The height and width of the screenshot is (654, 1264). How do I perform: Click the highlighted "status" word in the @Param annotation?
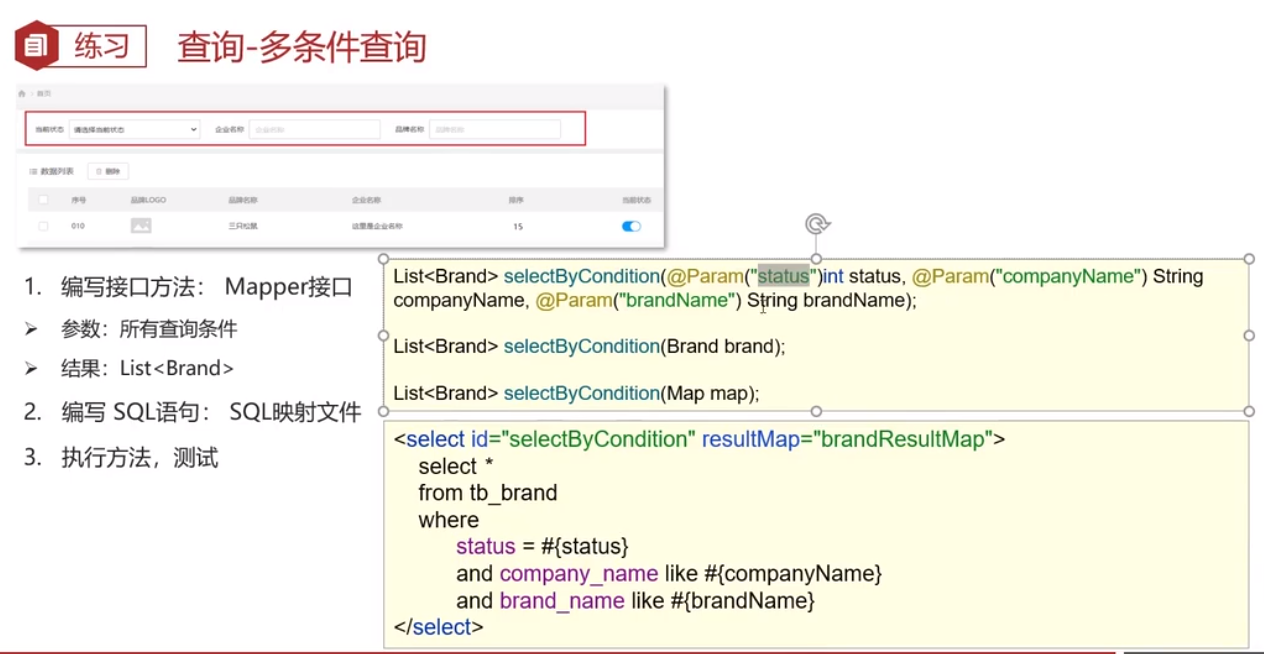(783, 276)
